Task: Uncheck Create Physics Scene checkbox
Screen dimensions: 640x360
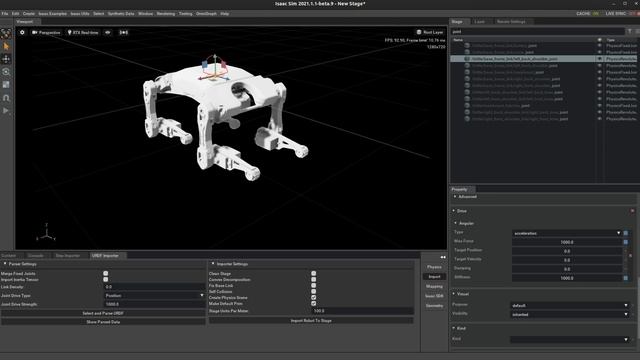Action: click(313, 298)
